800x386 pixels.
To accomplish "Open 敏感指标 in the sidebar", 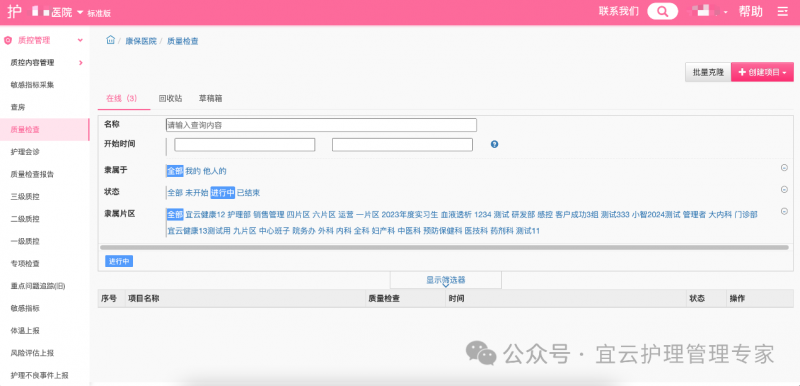I will [x=25, y=308].
